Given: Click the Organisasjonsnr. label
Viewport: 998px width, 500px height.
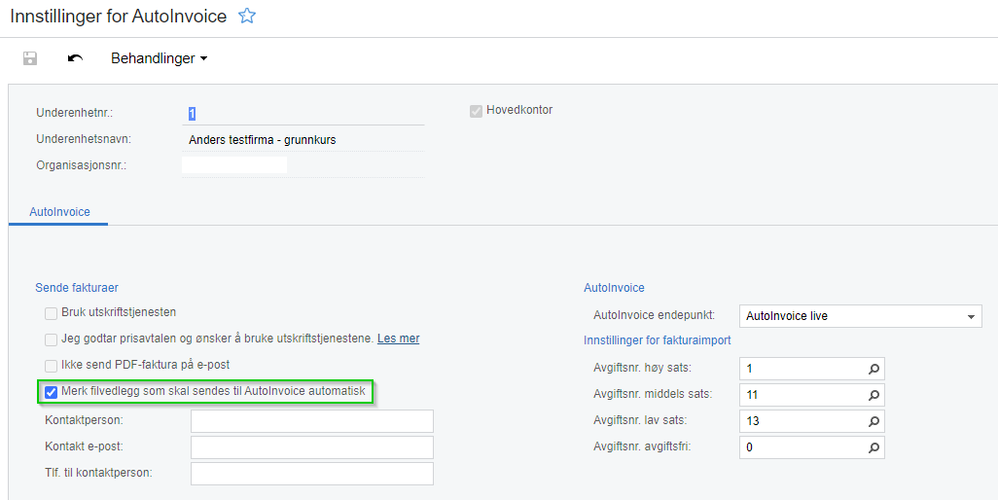Looking at the screenshot, I should (x=81, y=165).
